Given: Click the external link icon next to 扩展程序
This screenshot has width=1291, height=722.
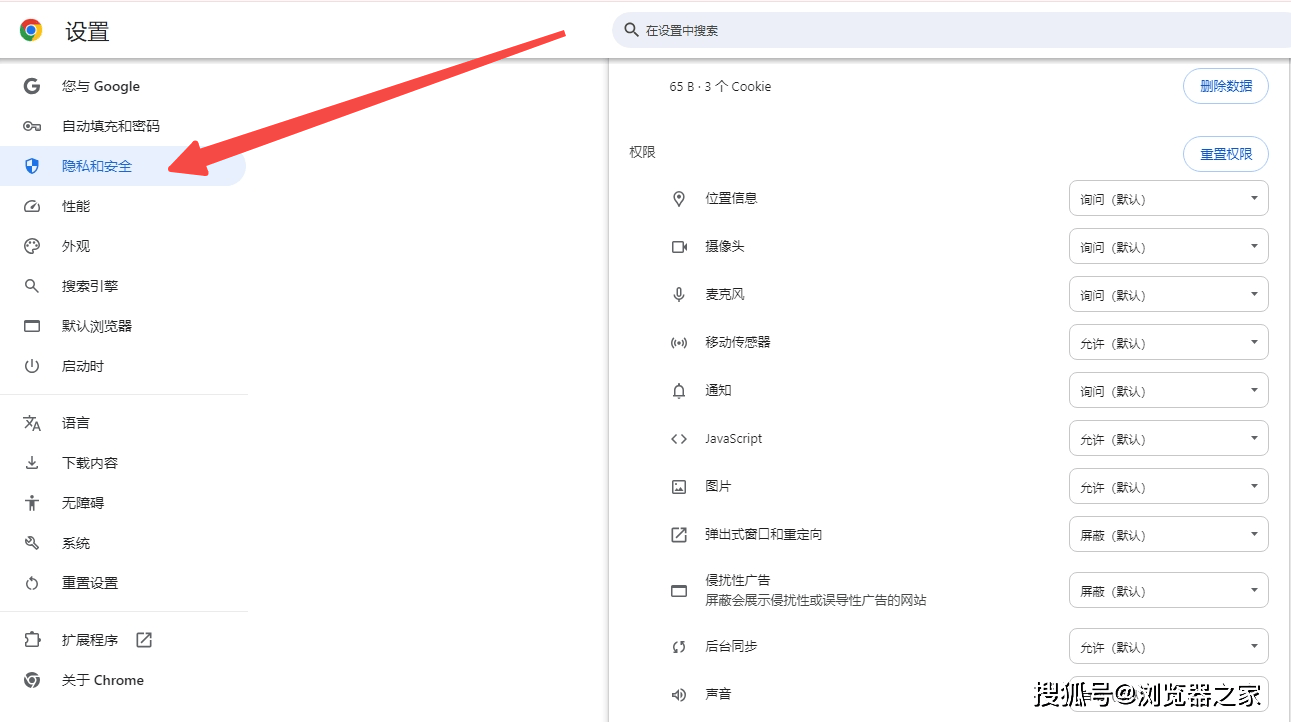Looking at the screenshot, I should 144,640.
